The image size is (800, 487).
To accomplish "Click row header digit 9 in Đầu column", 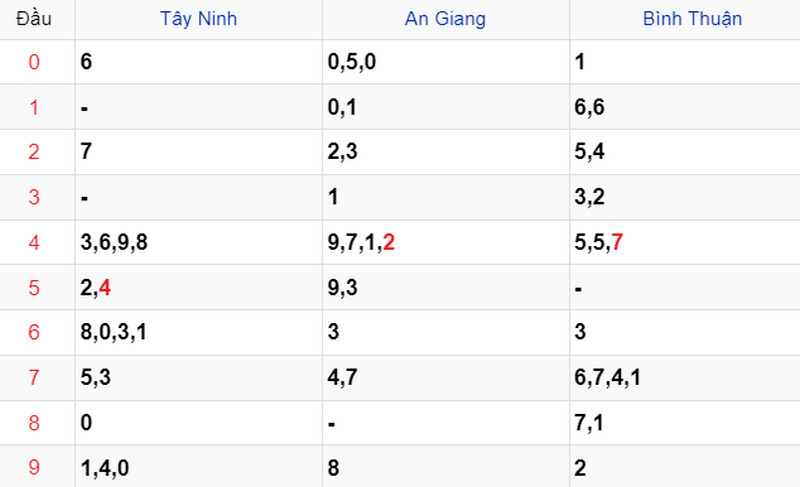I will [x=34, y=468].
